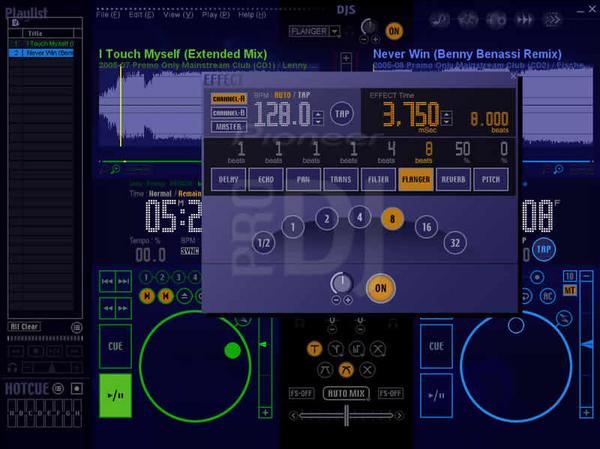The width and height of the screenshot is (600, 449).
Task: Click the CUE button on green deck
Action: coord(115,346)
